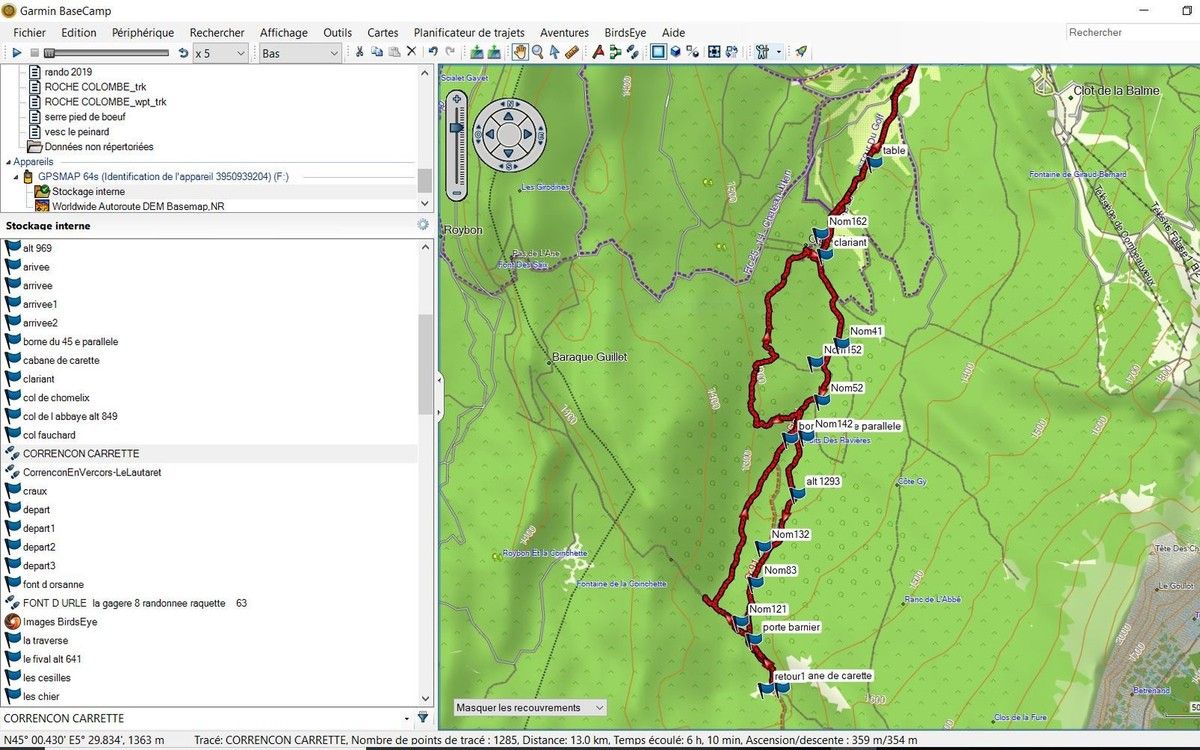Collapse the GPSMAP 64s device node
Image resolution: width=1200 pixels, height=750 pixels.
pyautogui.click(x=18, y=177)
